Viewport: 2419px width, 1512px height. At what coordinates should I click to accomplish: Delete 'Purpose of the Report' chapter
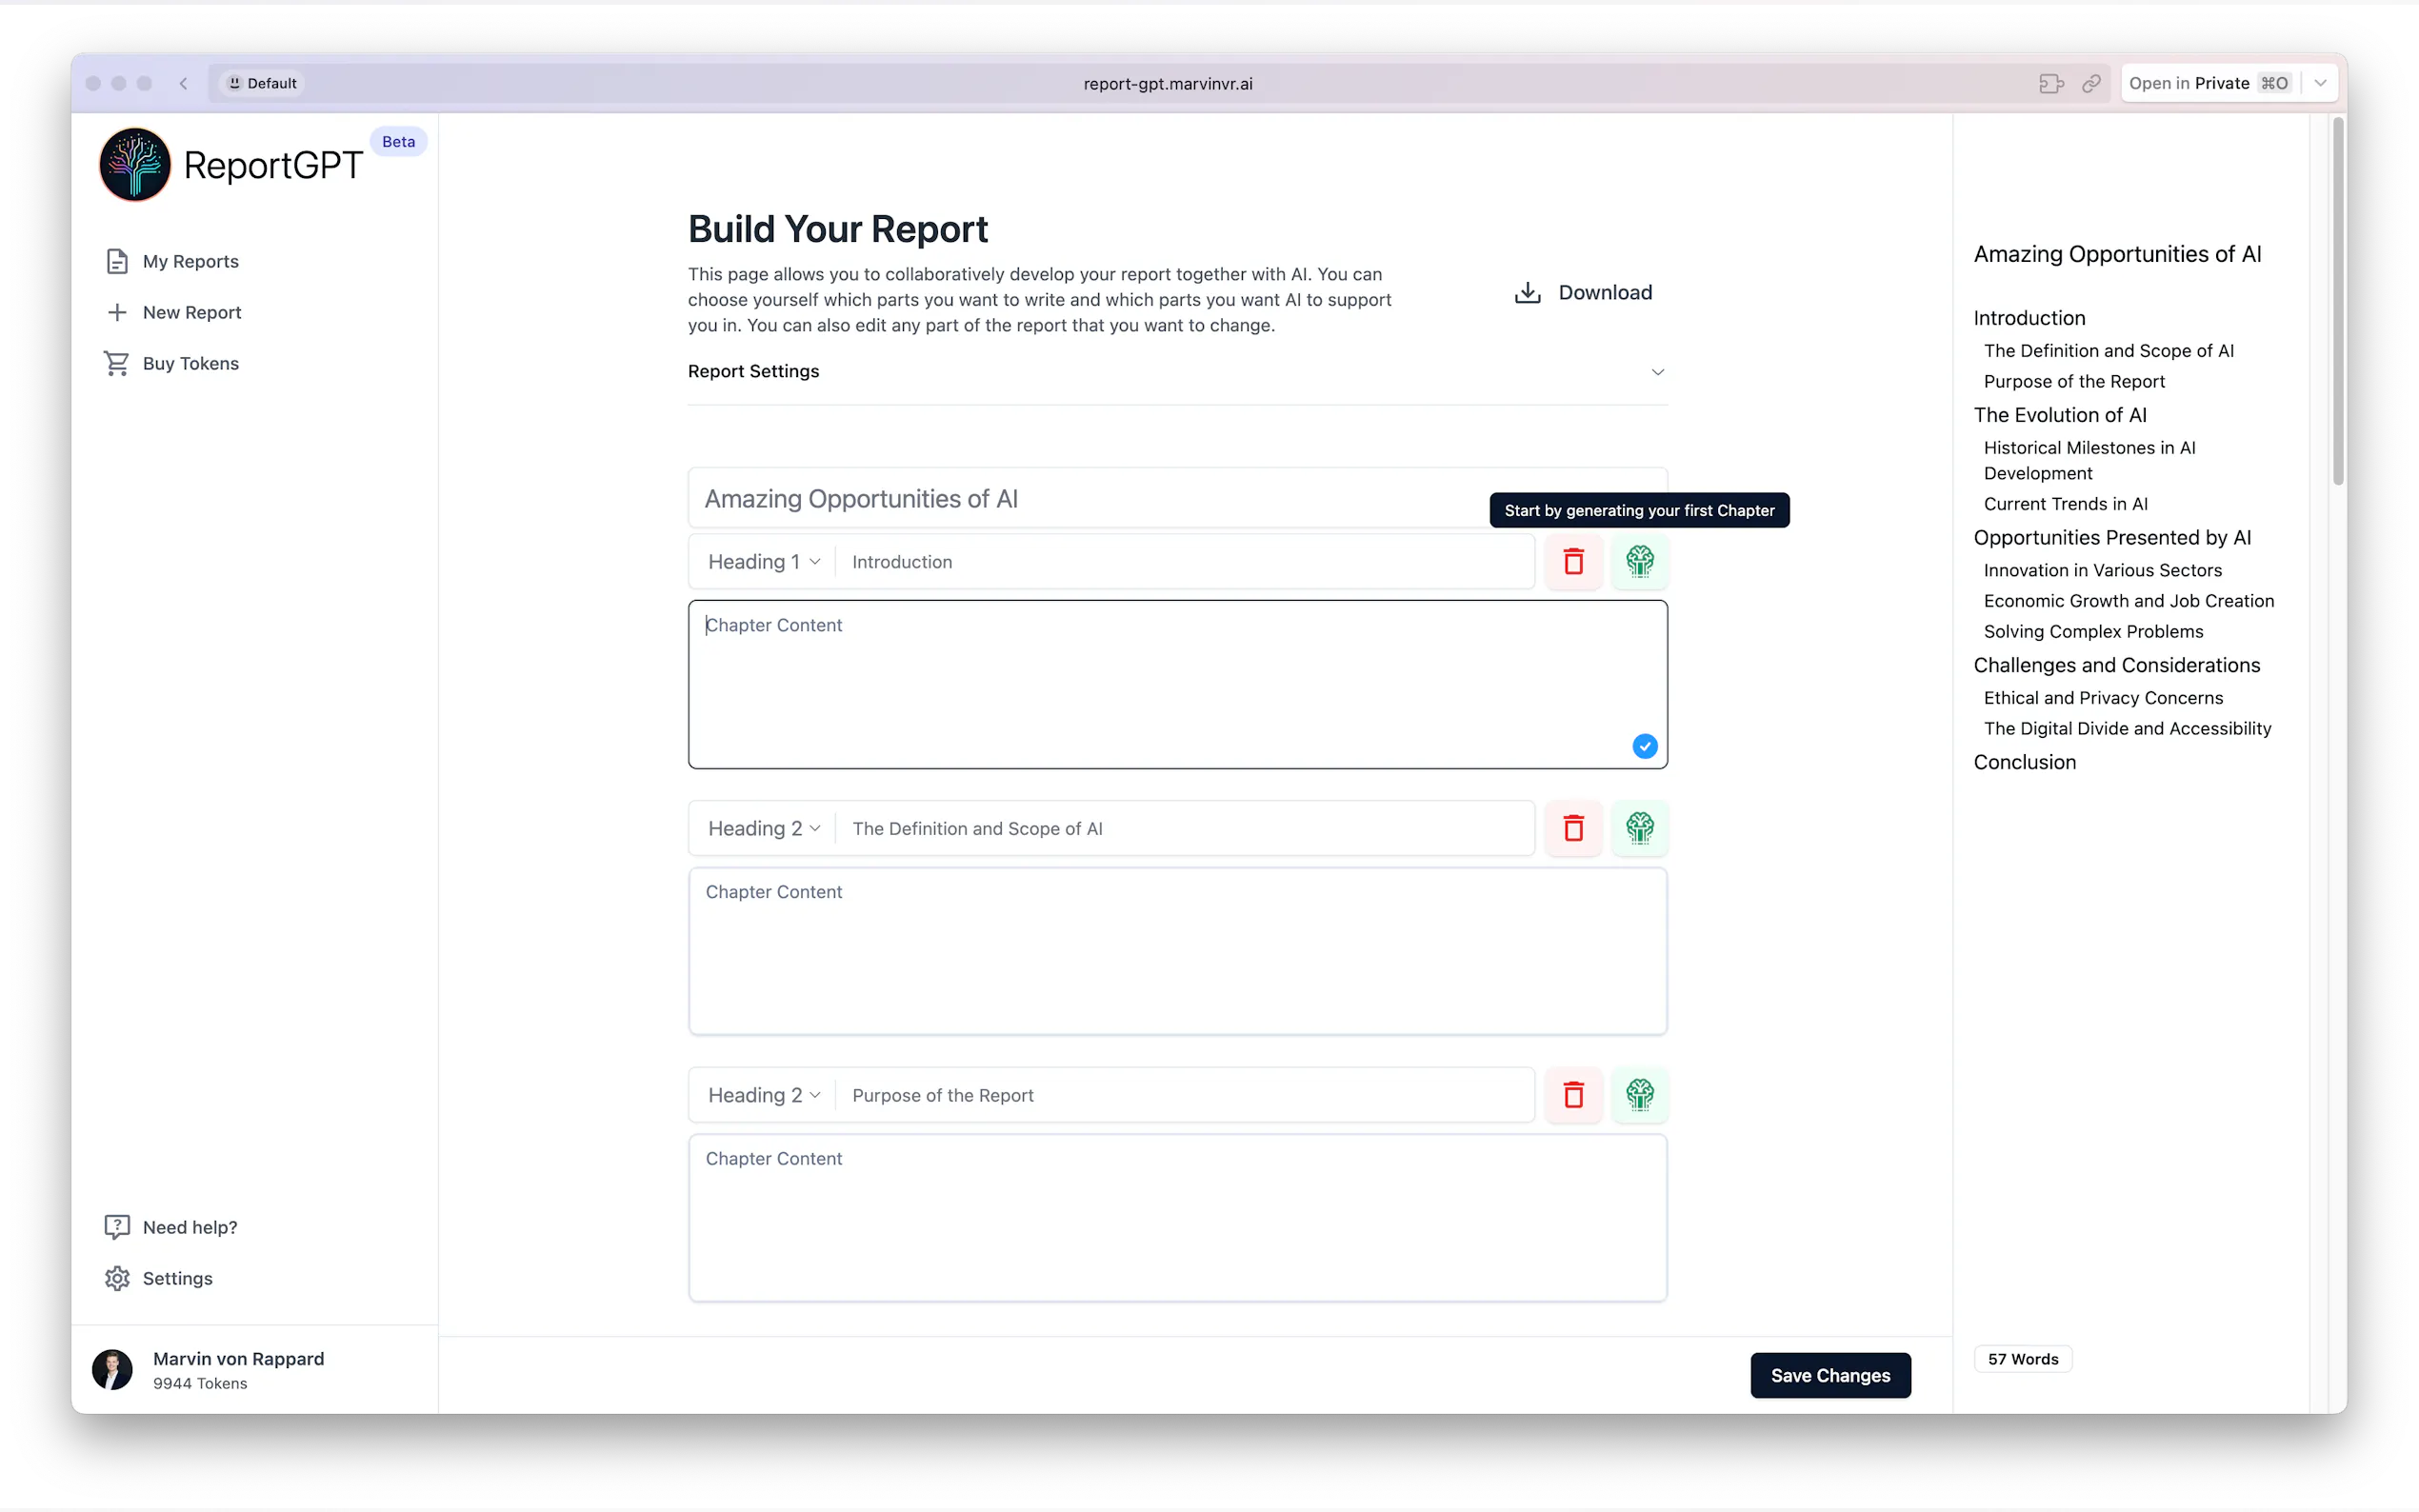coord(1573,1094)
